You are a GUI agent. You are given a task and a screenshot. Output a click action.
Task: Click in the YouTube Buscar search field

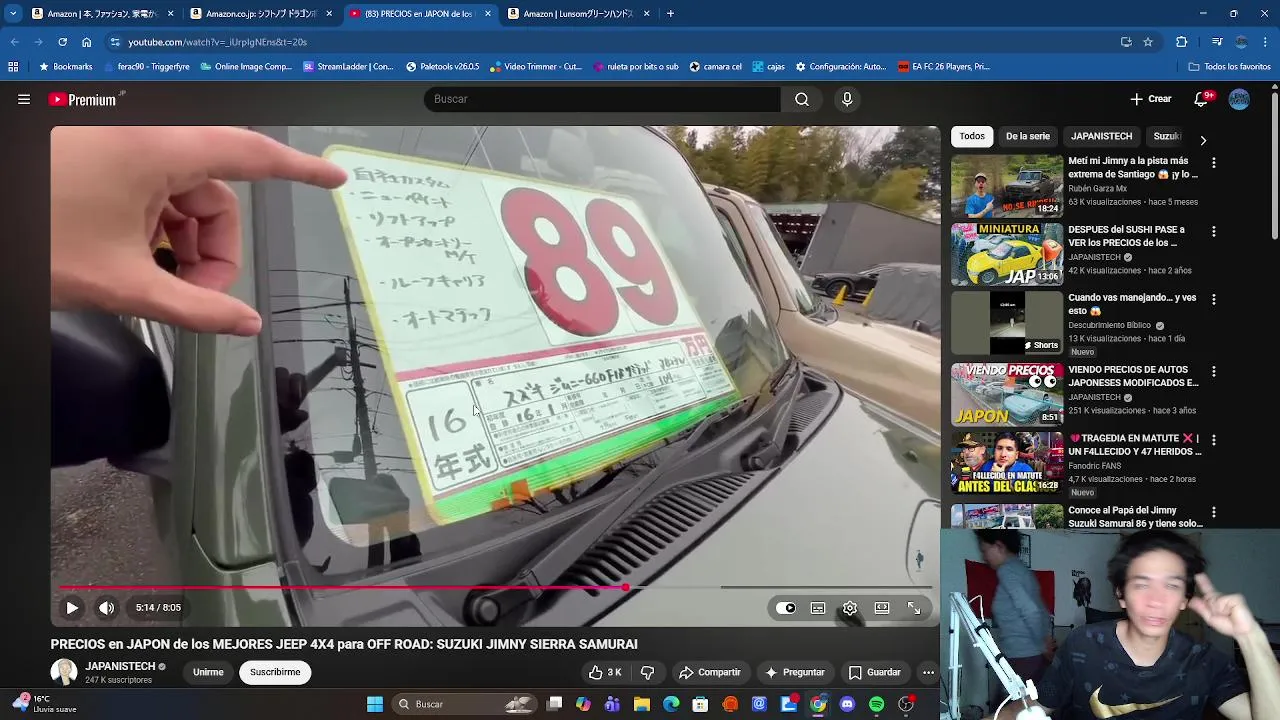point(603,99)
